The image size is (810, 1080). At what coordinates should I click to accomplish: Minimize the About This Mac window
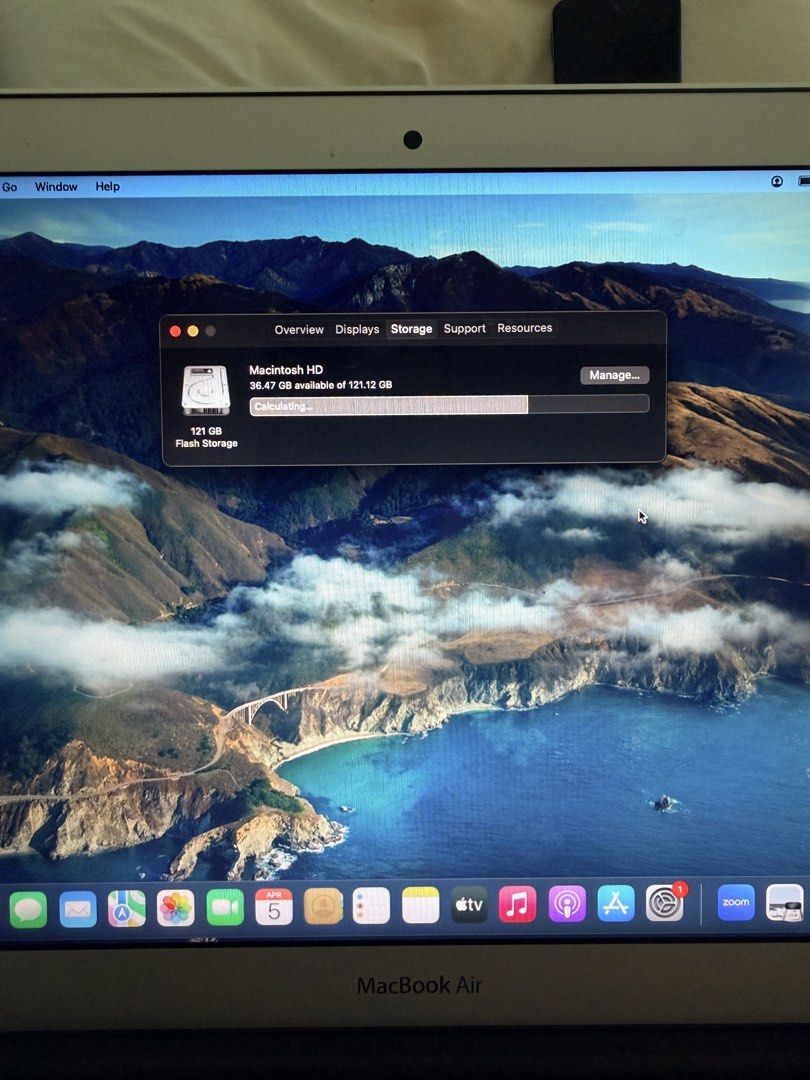(193, 331)
